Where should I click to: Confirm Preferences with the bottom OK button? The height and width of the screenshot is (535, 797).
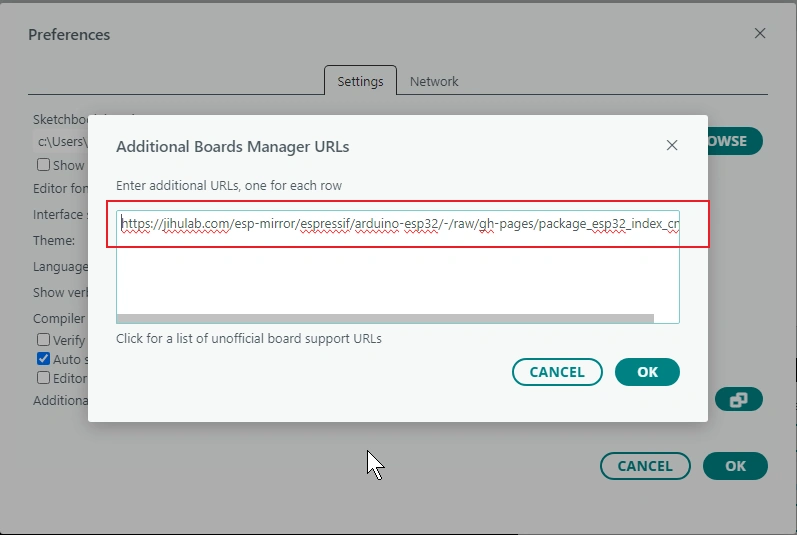coord(735,466)
